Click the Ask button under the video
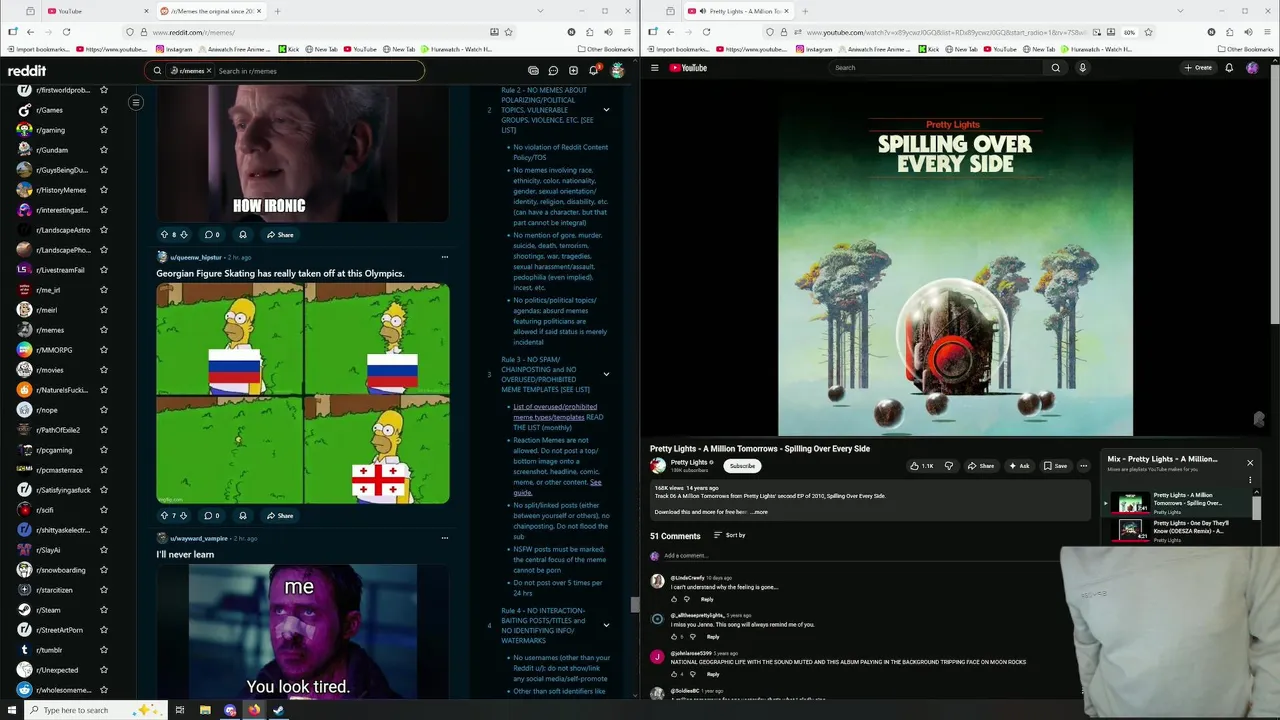 1019,466
